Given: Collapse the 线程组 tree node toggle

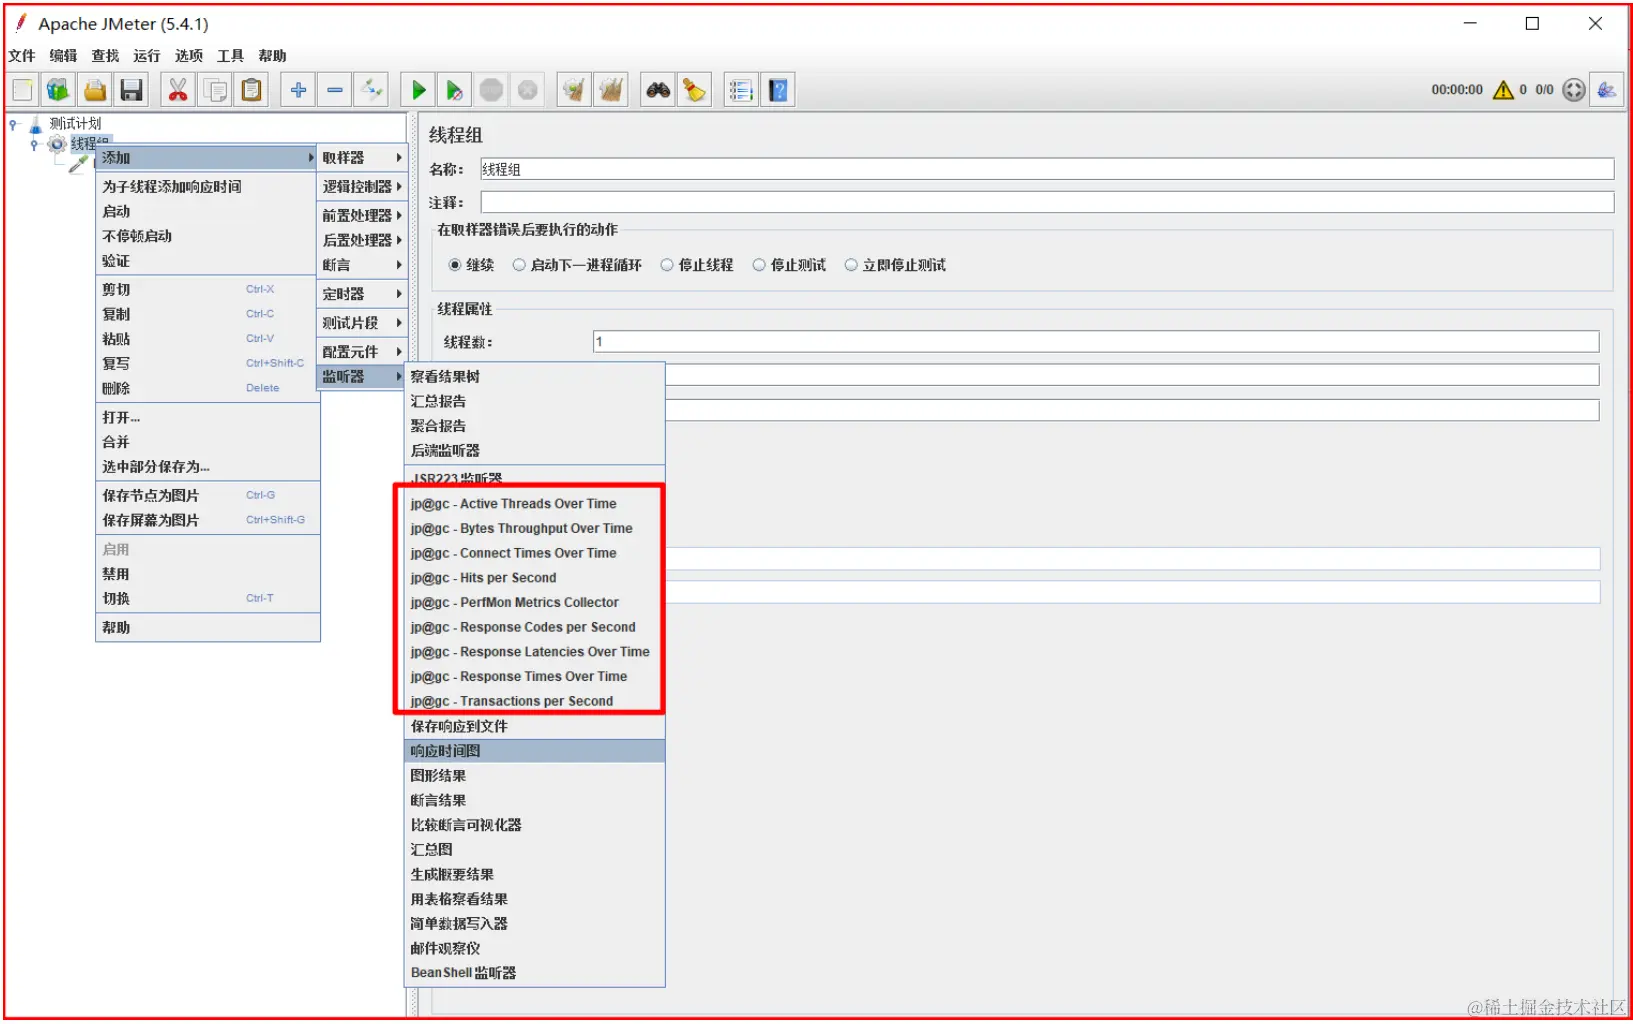Looking at the screenshot, I should click(x=34, y=144).
